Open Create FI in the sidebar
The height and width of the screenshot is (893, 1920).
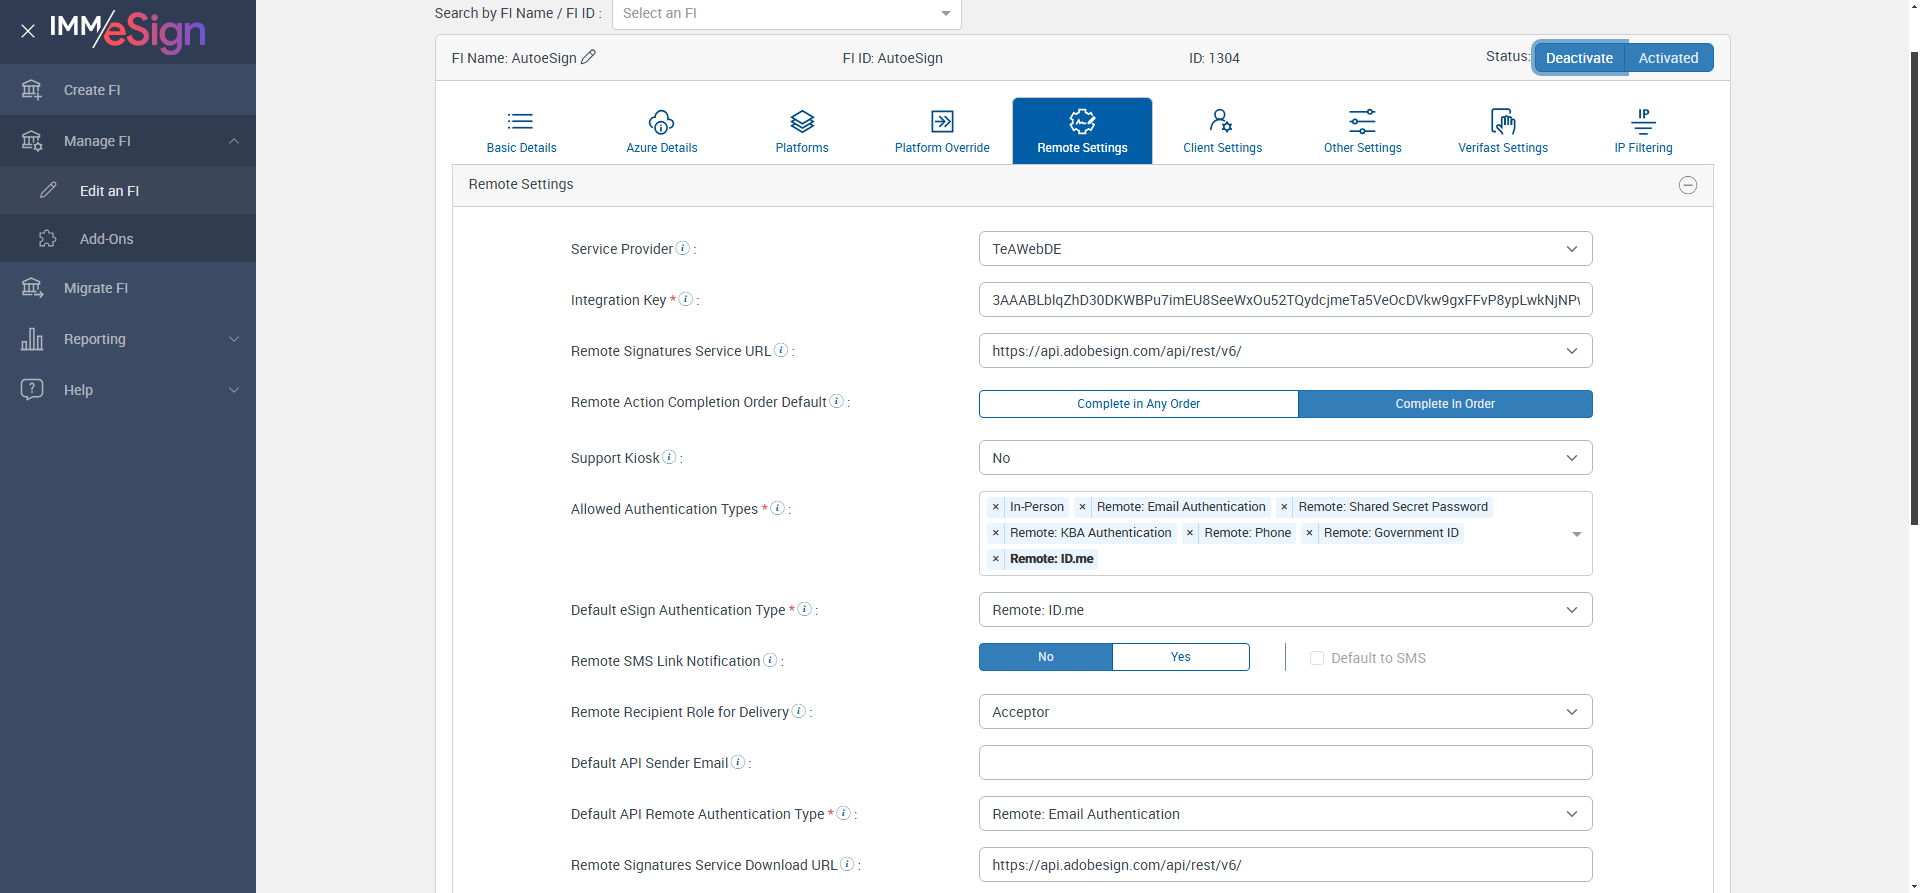(92, 90)
